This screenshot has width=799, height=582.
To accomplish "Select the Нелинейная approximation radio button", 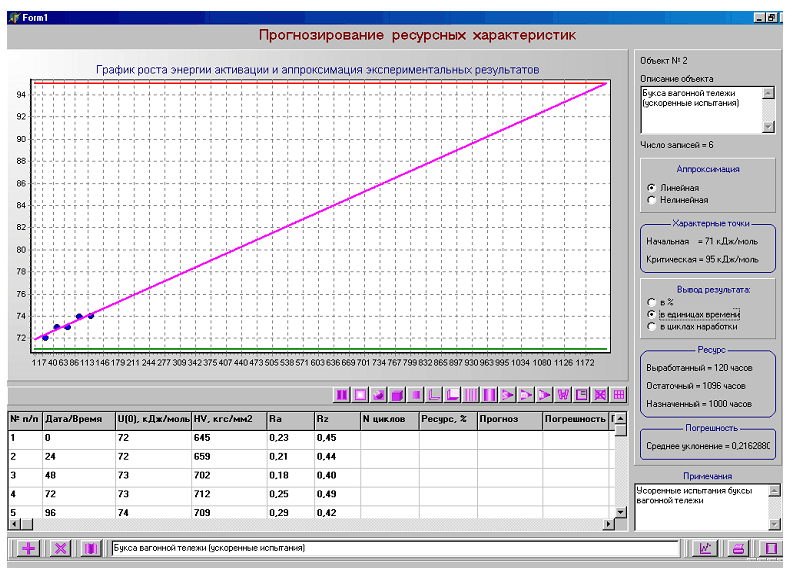I will pos(651,200).
